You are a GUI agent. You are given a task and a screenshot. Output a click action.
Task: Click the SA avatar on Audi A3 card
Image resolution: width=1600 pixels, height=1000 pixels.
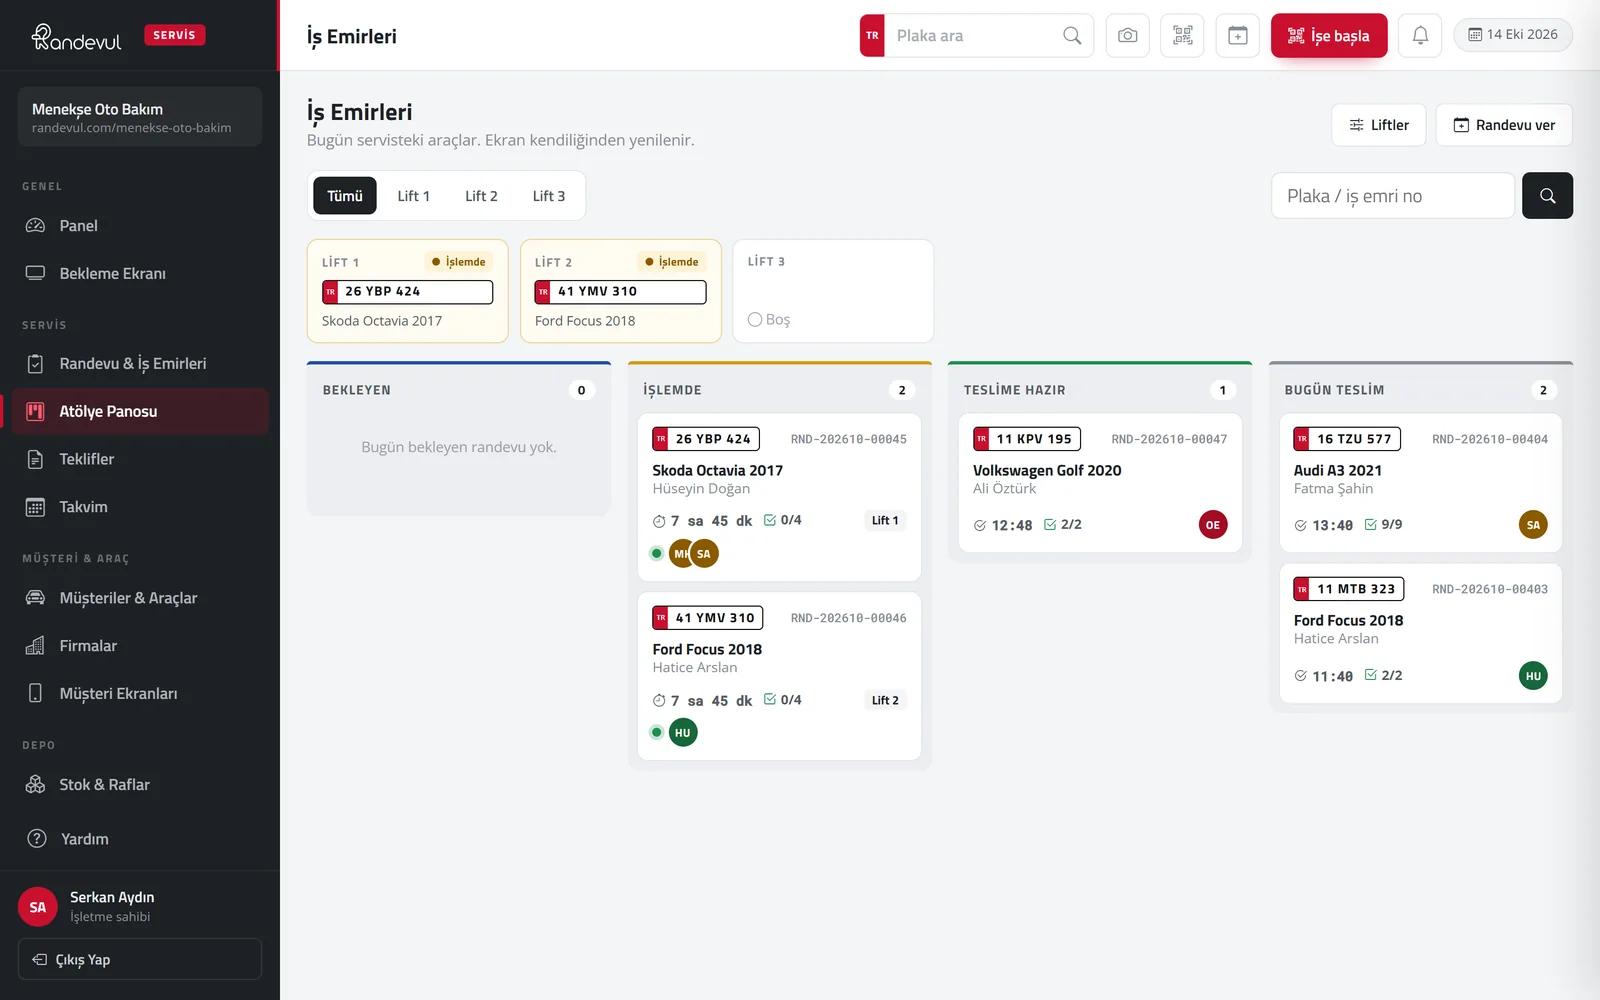click(x=1533, y=525)
